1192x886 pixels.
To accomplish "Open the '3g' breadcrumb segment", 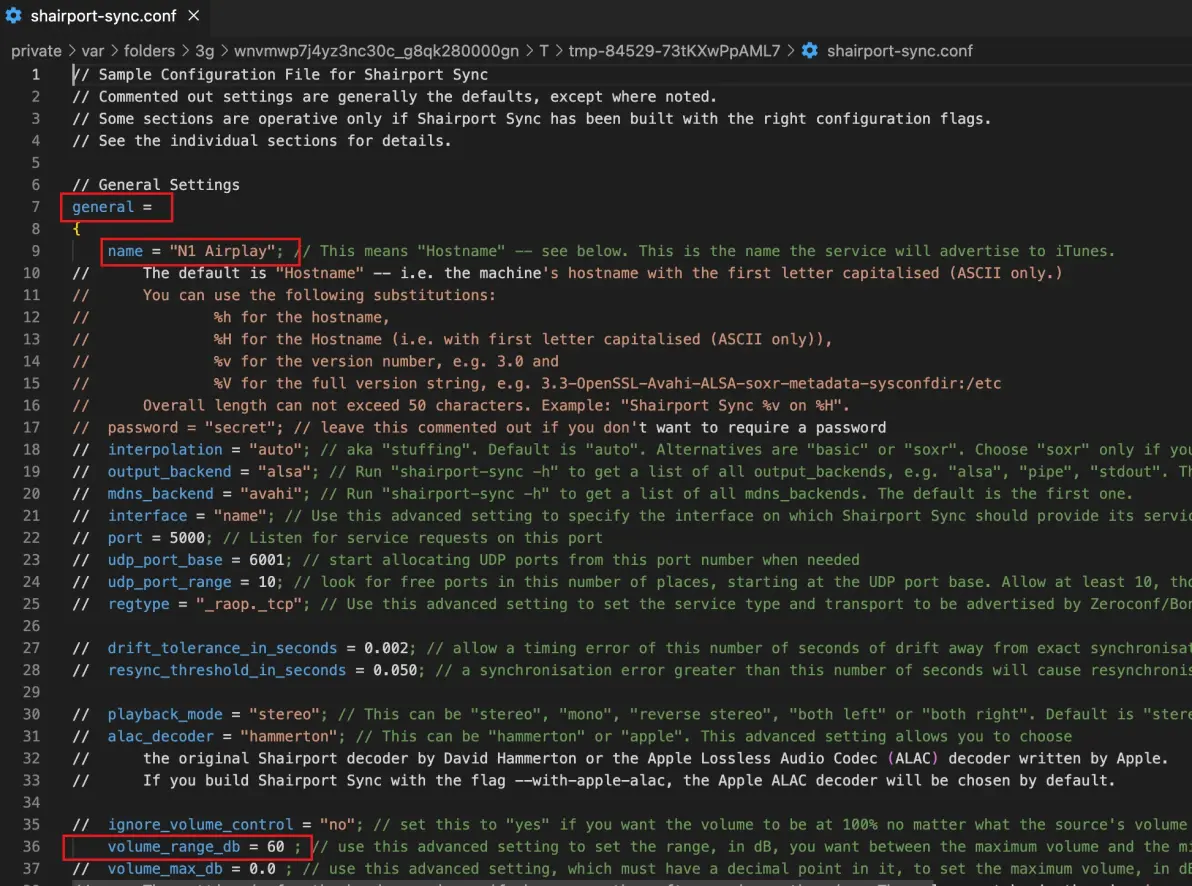I will click(204, 51).
